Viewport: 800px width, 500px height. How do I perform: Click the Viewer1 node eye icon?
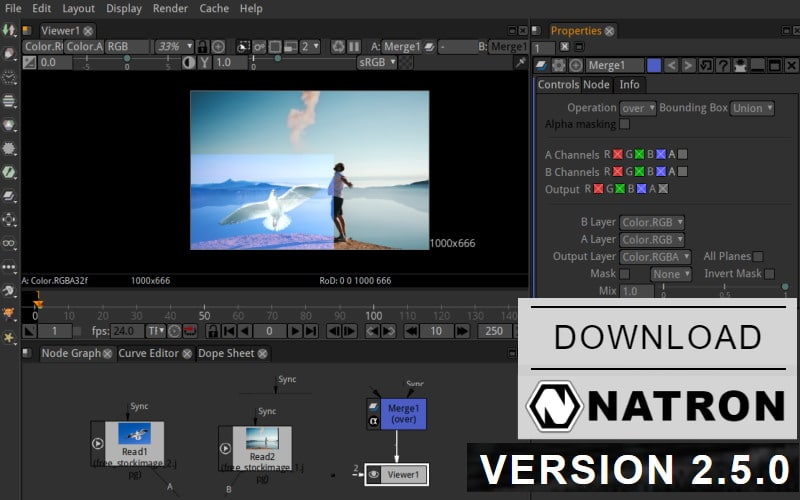coord(374,474)
